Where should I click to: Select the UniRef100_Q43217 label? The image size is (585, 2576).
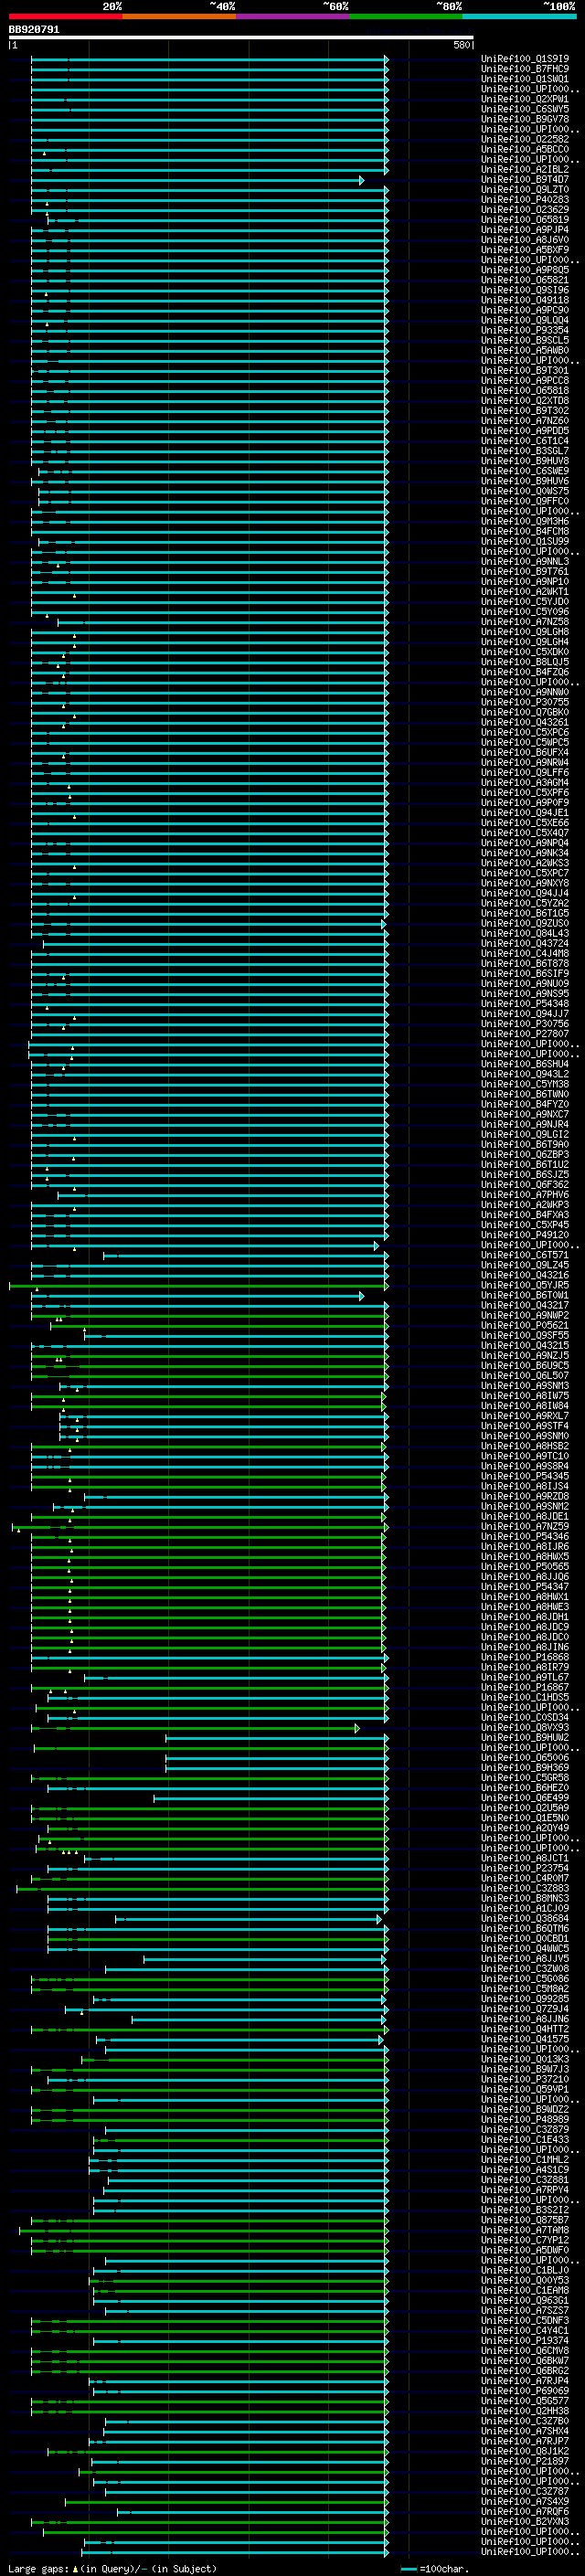525,1305
